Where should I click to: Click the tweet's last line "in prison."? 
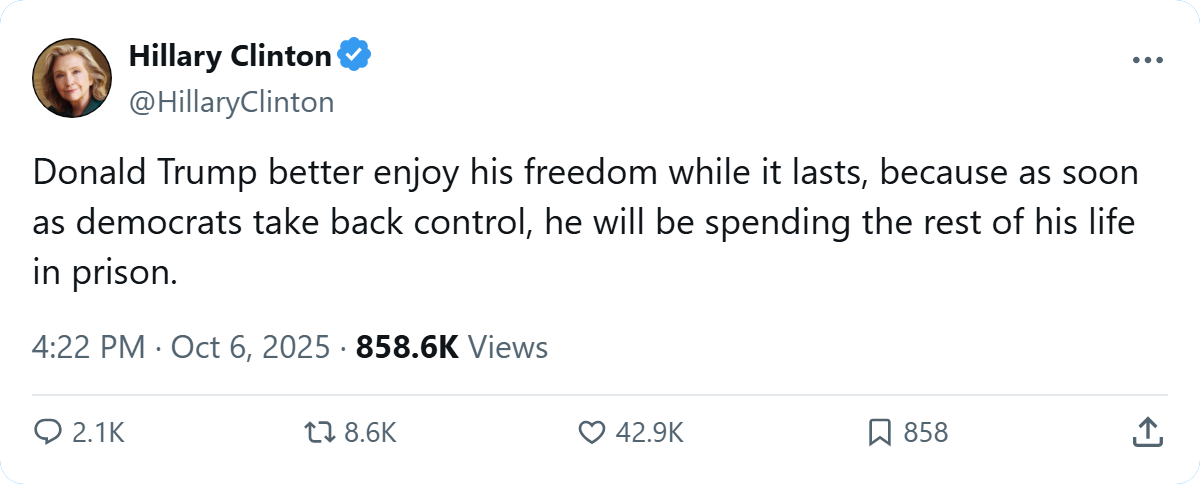pyautogui.click(x=104, y=272)
